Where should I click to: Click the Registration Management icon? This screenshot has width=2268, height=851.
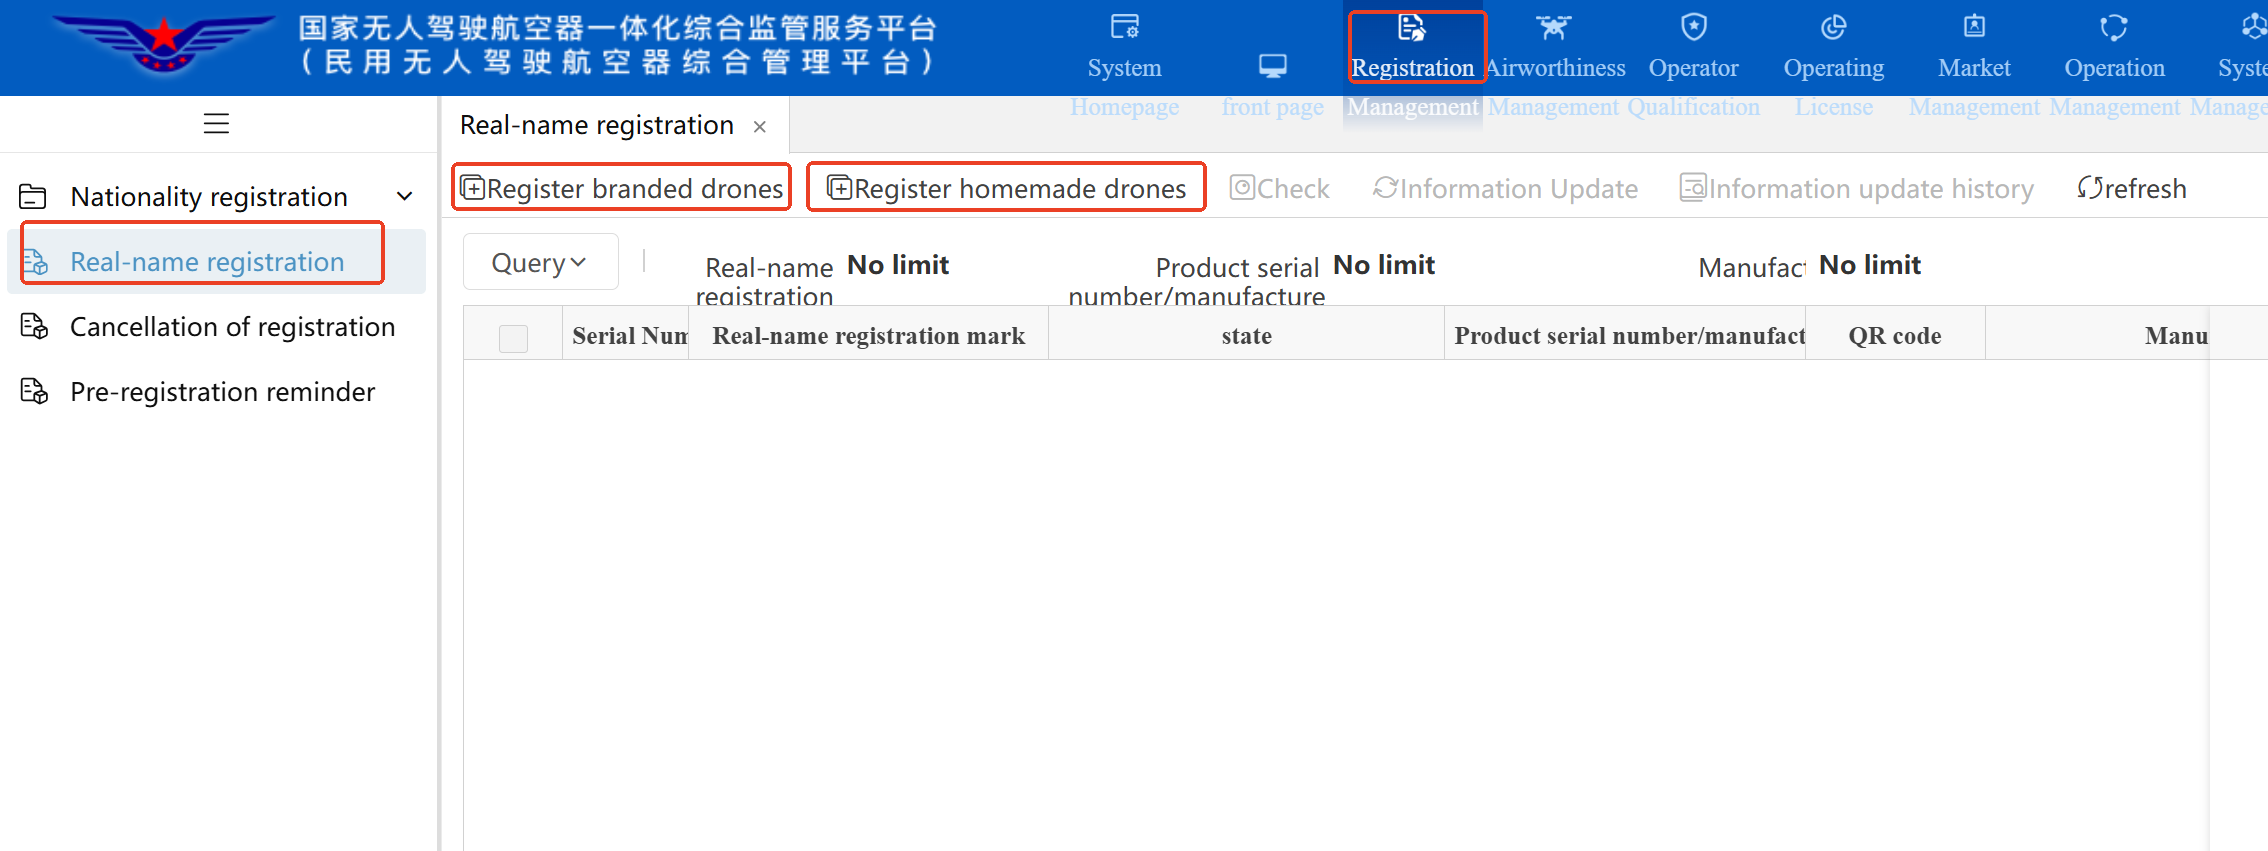coord(1412,27)
